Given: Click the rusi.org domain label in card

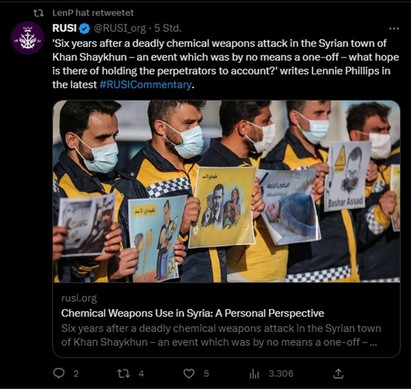Looking at the screenshot, I should [79, 298].
